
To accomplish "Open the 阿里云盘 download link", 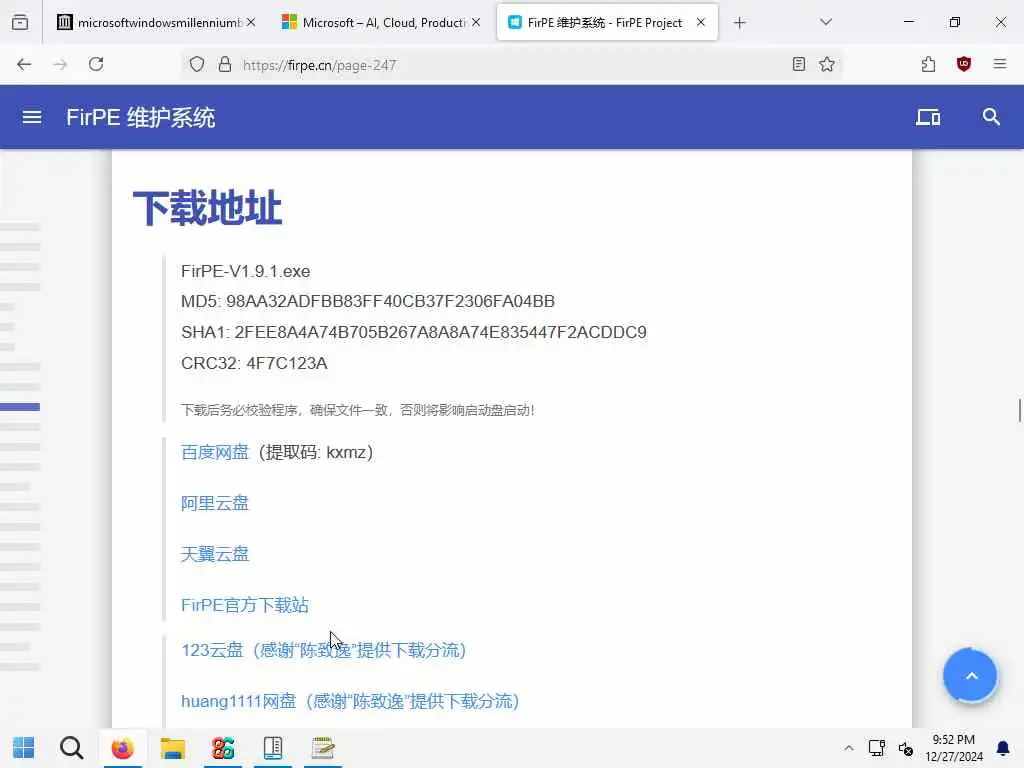I will coord(215,504).
